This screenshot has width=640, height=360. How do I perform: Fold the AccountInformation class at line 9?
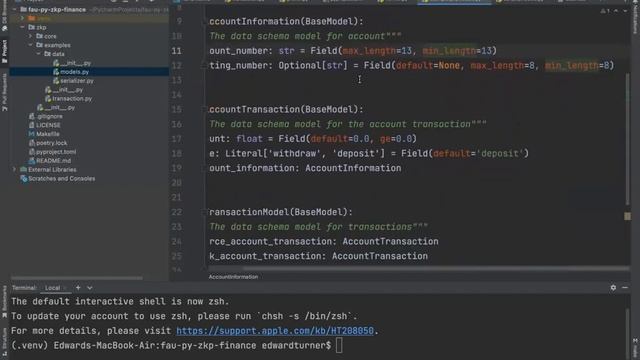pyautogui.click(x=204, y=21)
